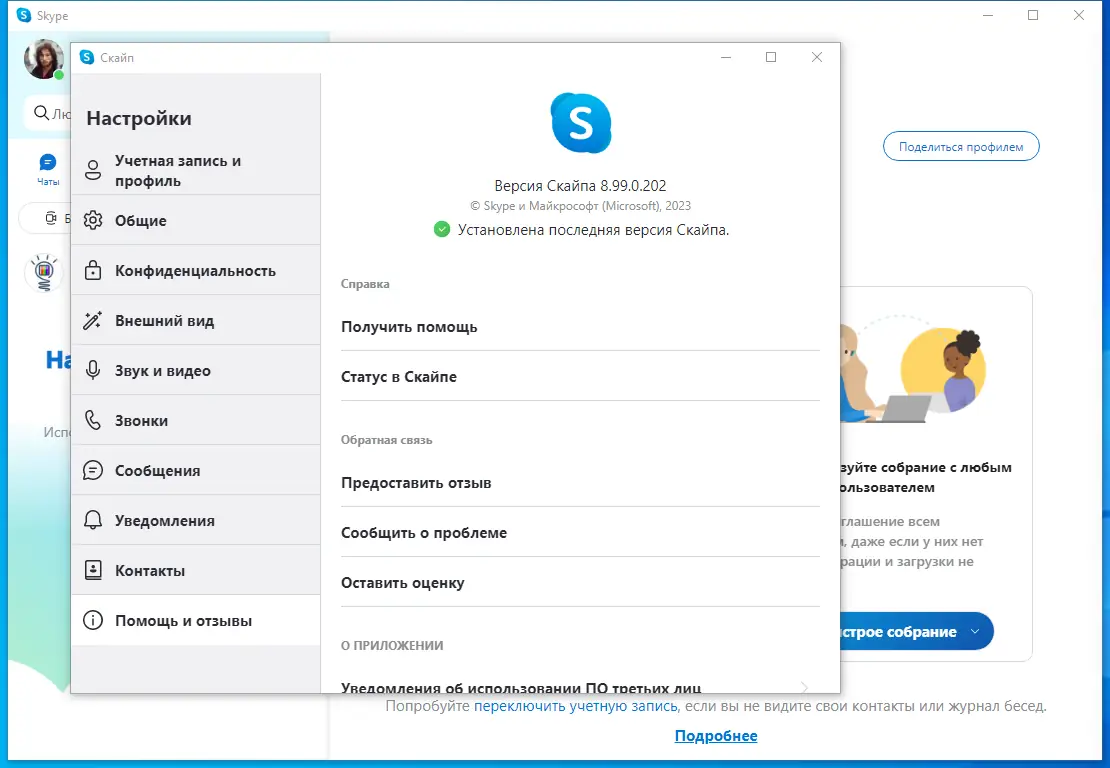Open Уведомления via the bell icon
The image size is (1110, 768).
click(x=94, y=520)
